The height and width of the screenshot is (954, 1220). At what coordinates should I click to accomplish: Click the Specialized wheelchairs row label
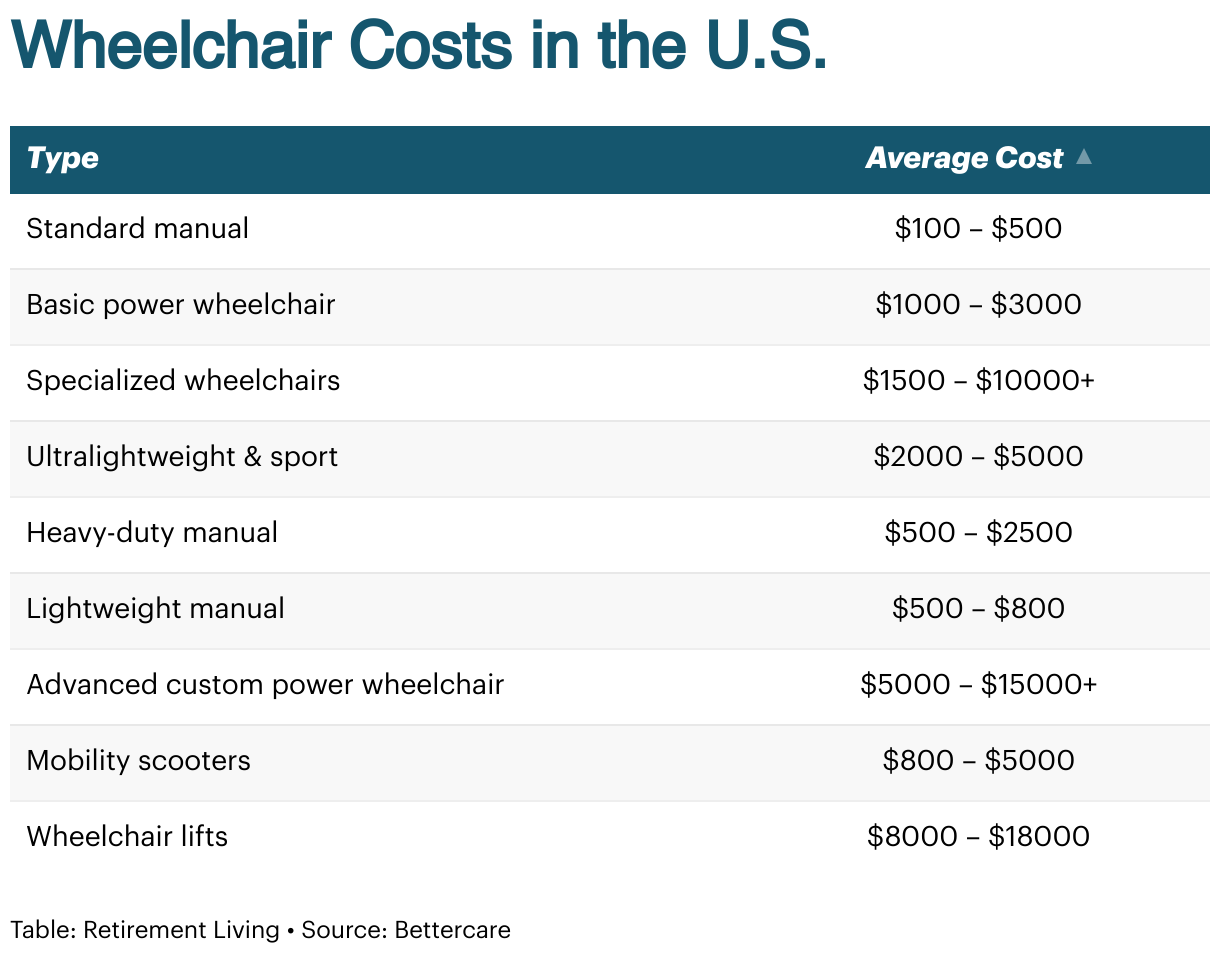pos(183,381)
